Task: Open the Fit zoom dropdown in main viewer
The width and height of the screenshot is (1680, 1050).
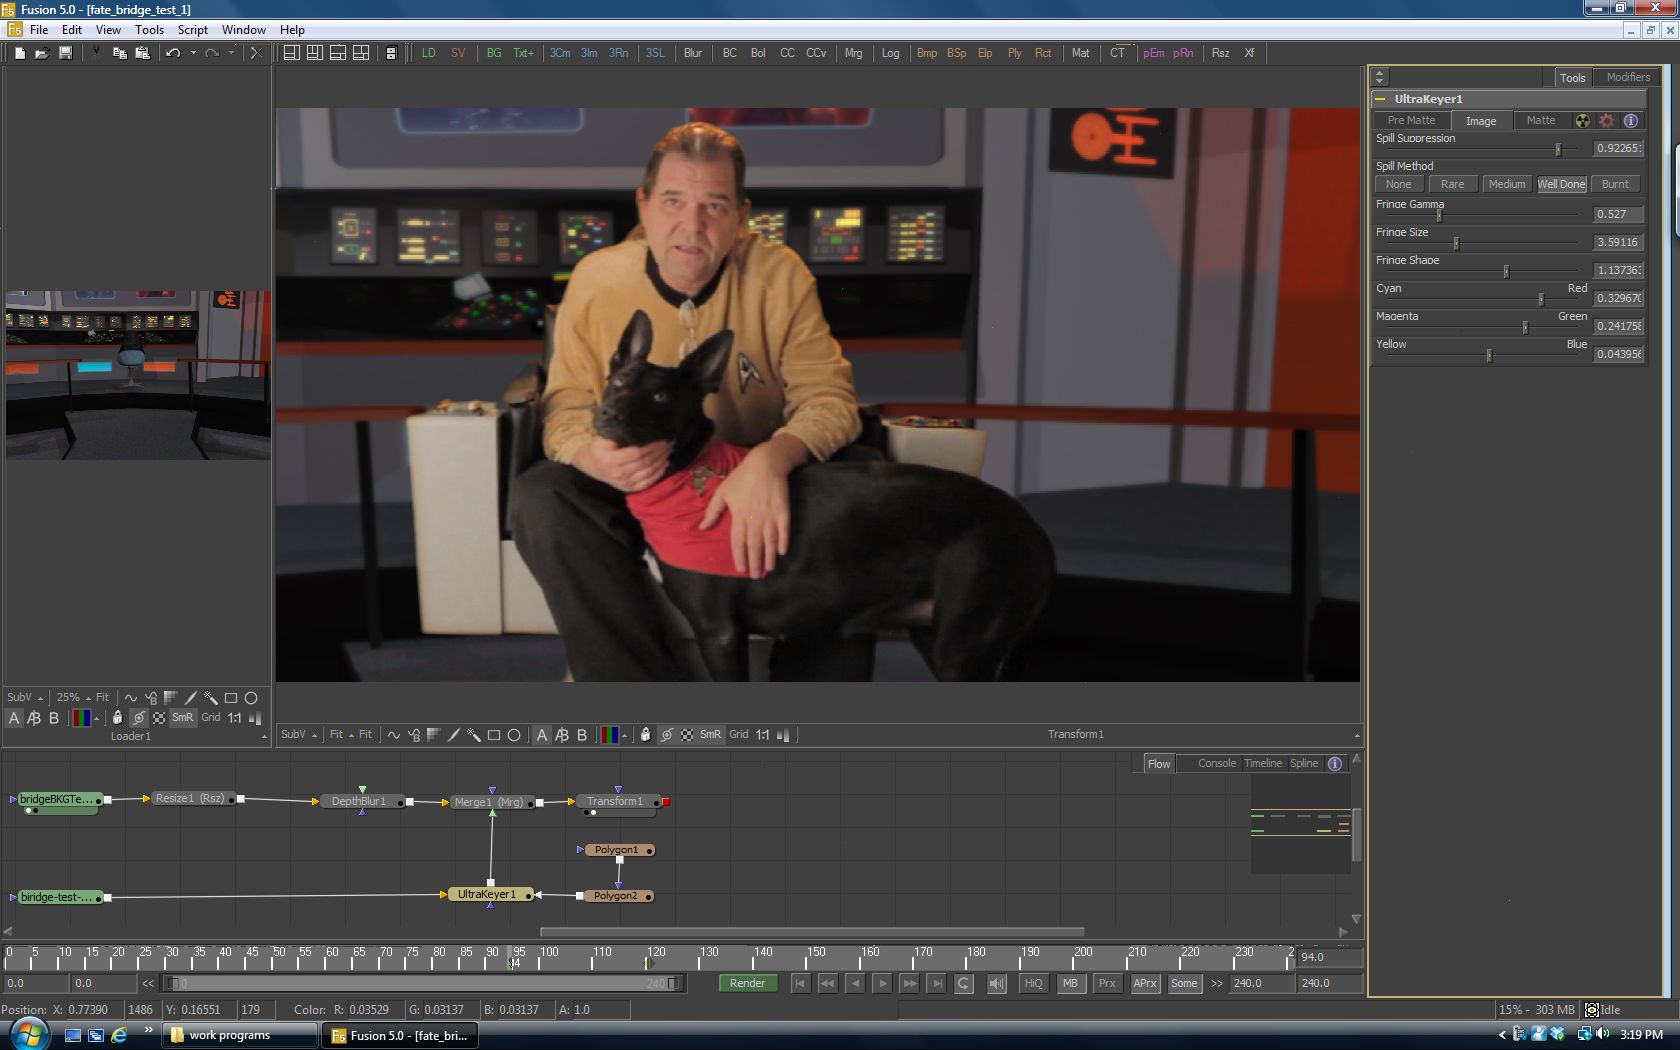Action: [341, 735]
